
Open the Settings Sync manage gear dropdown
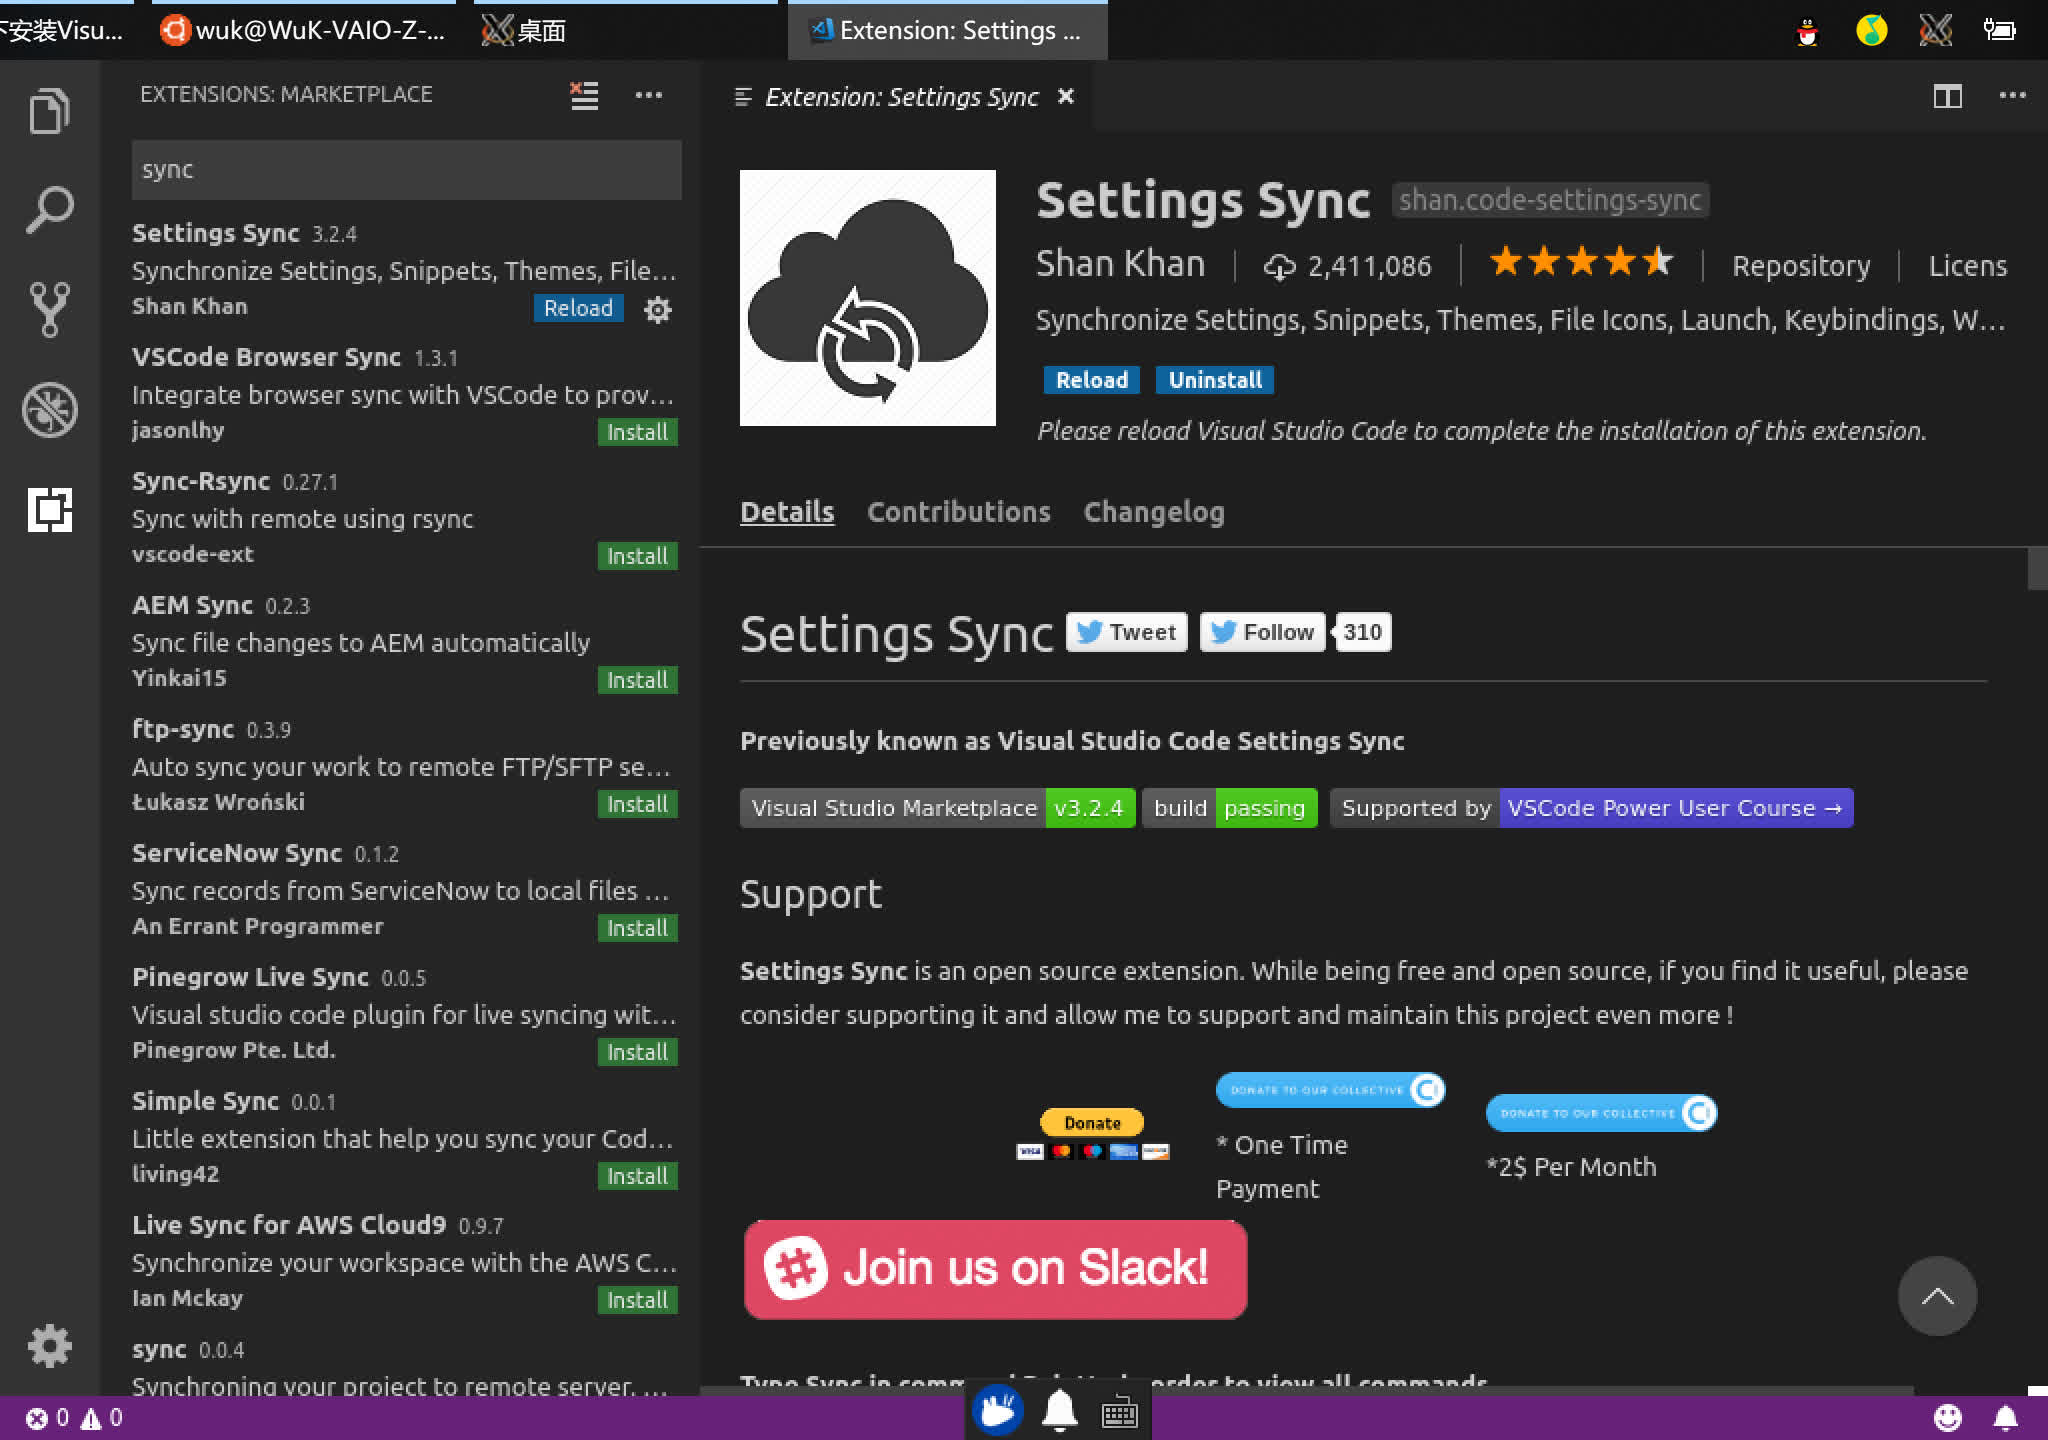point(657,309)
